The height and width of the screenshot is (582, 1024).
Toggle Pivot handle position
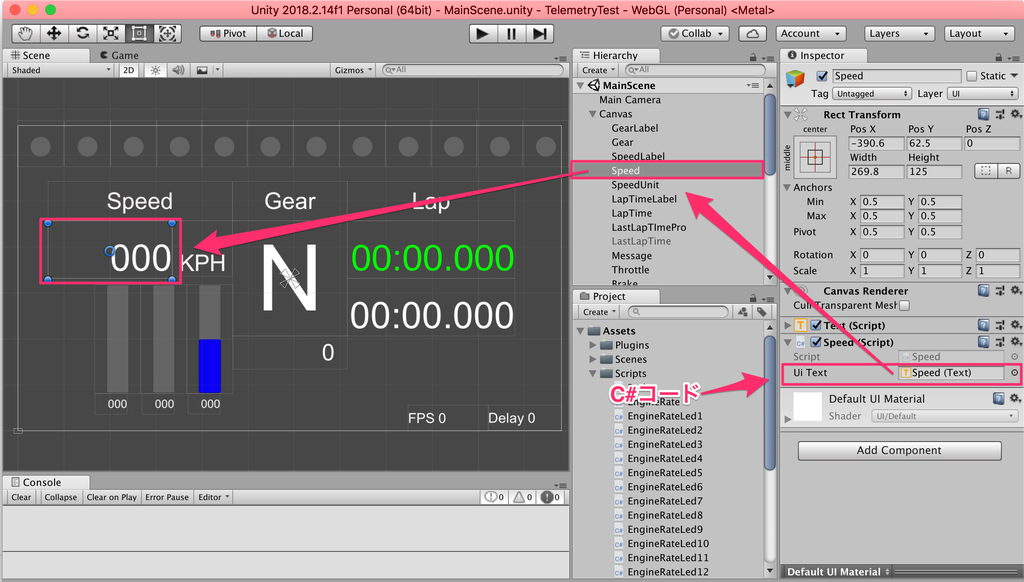click(x=228, y=33)
